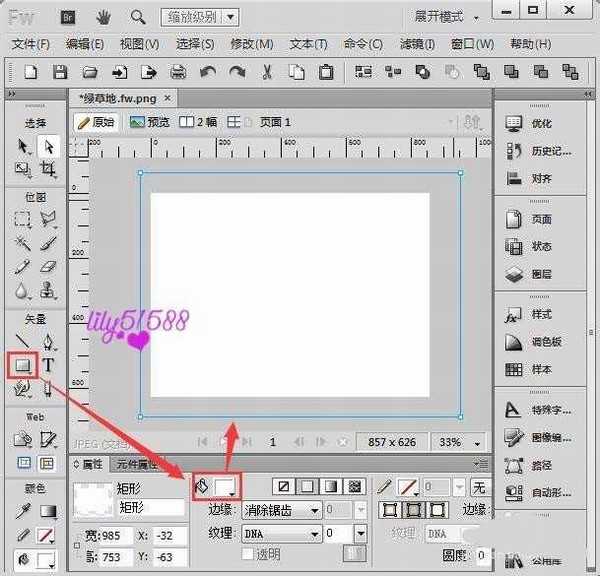Enable the 透明 (transparent) checkbox
This screenshot has width=600, height=576.
pos(249,554)
